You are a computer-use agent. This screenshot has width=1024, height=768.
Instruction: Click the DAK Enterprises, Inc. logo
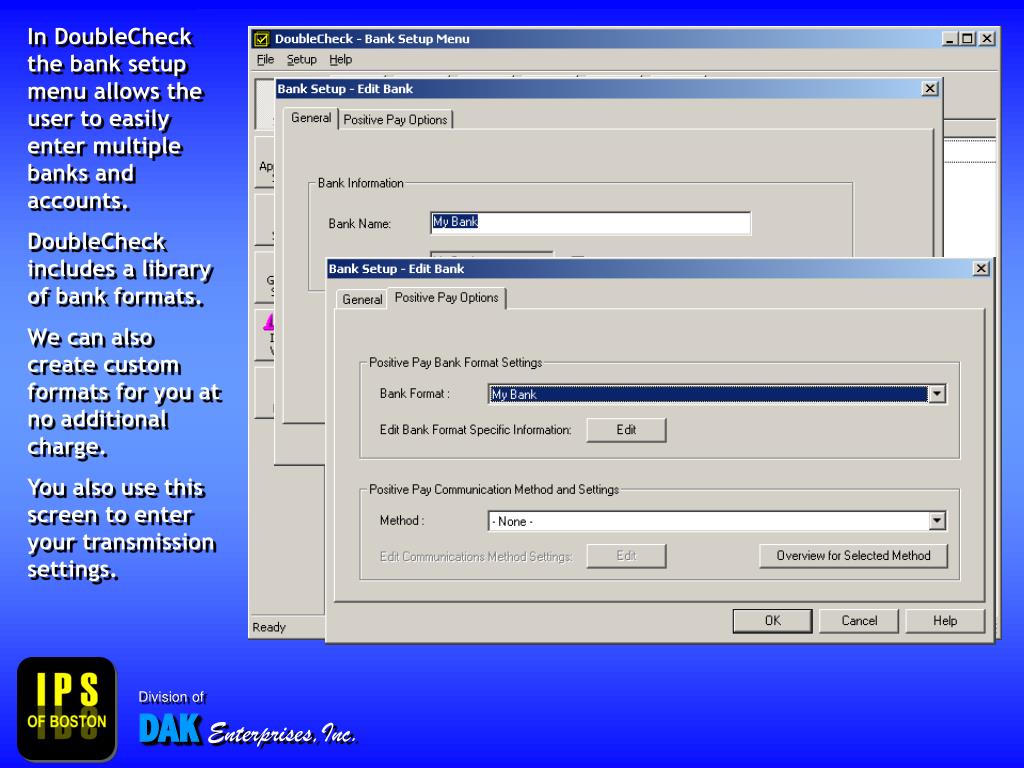pyautogui.click(x=247, y=729)
